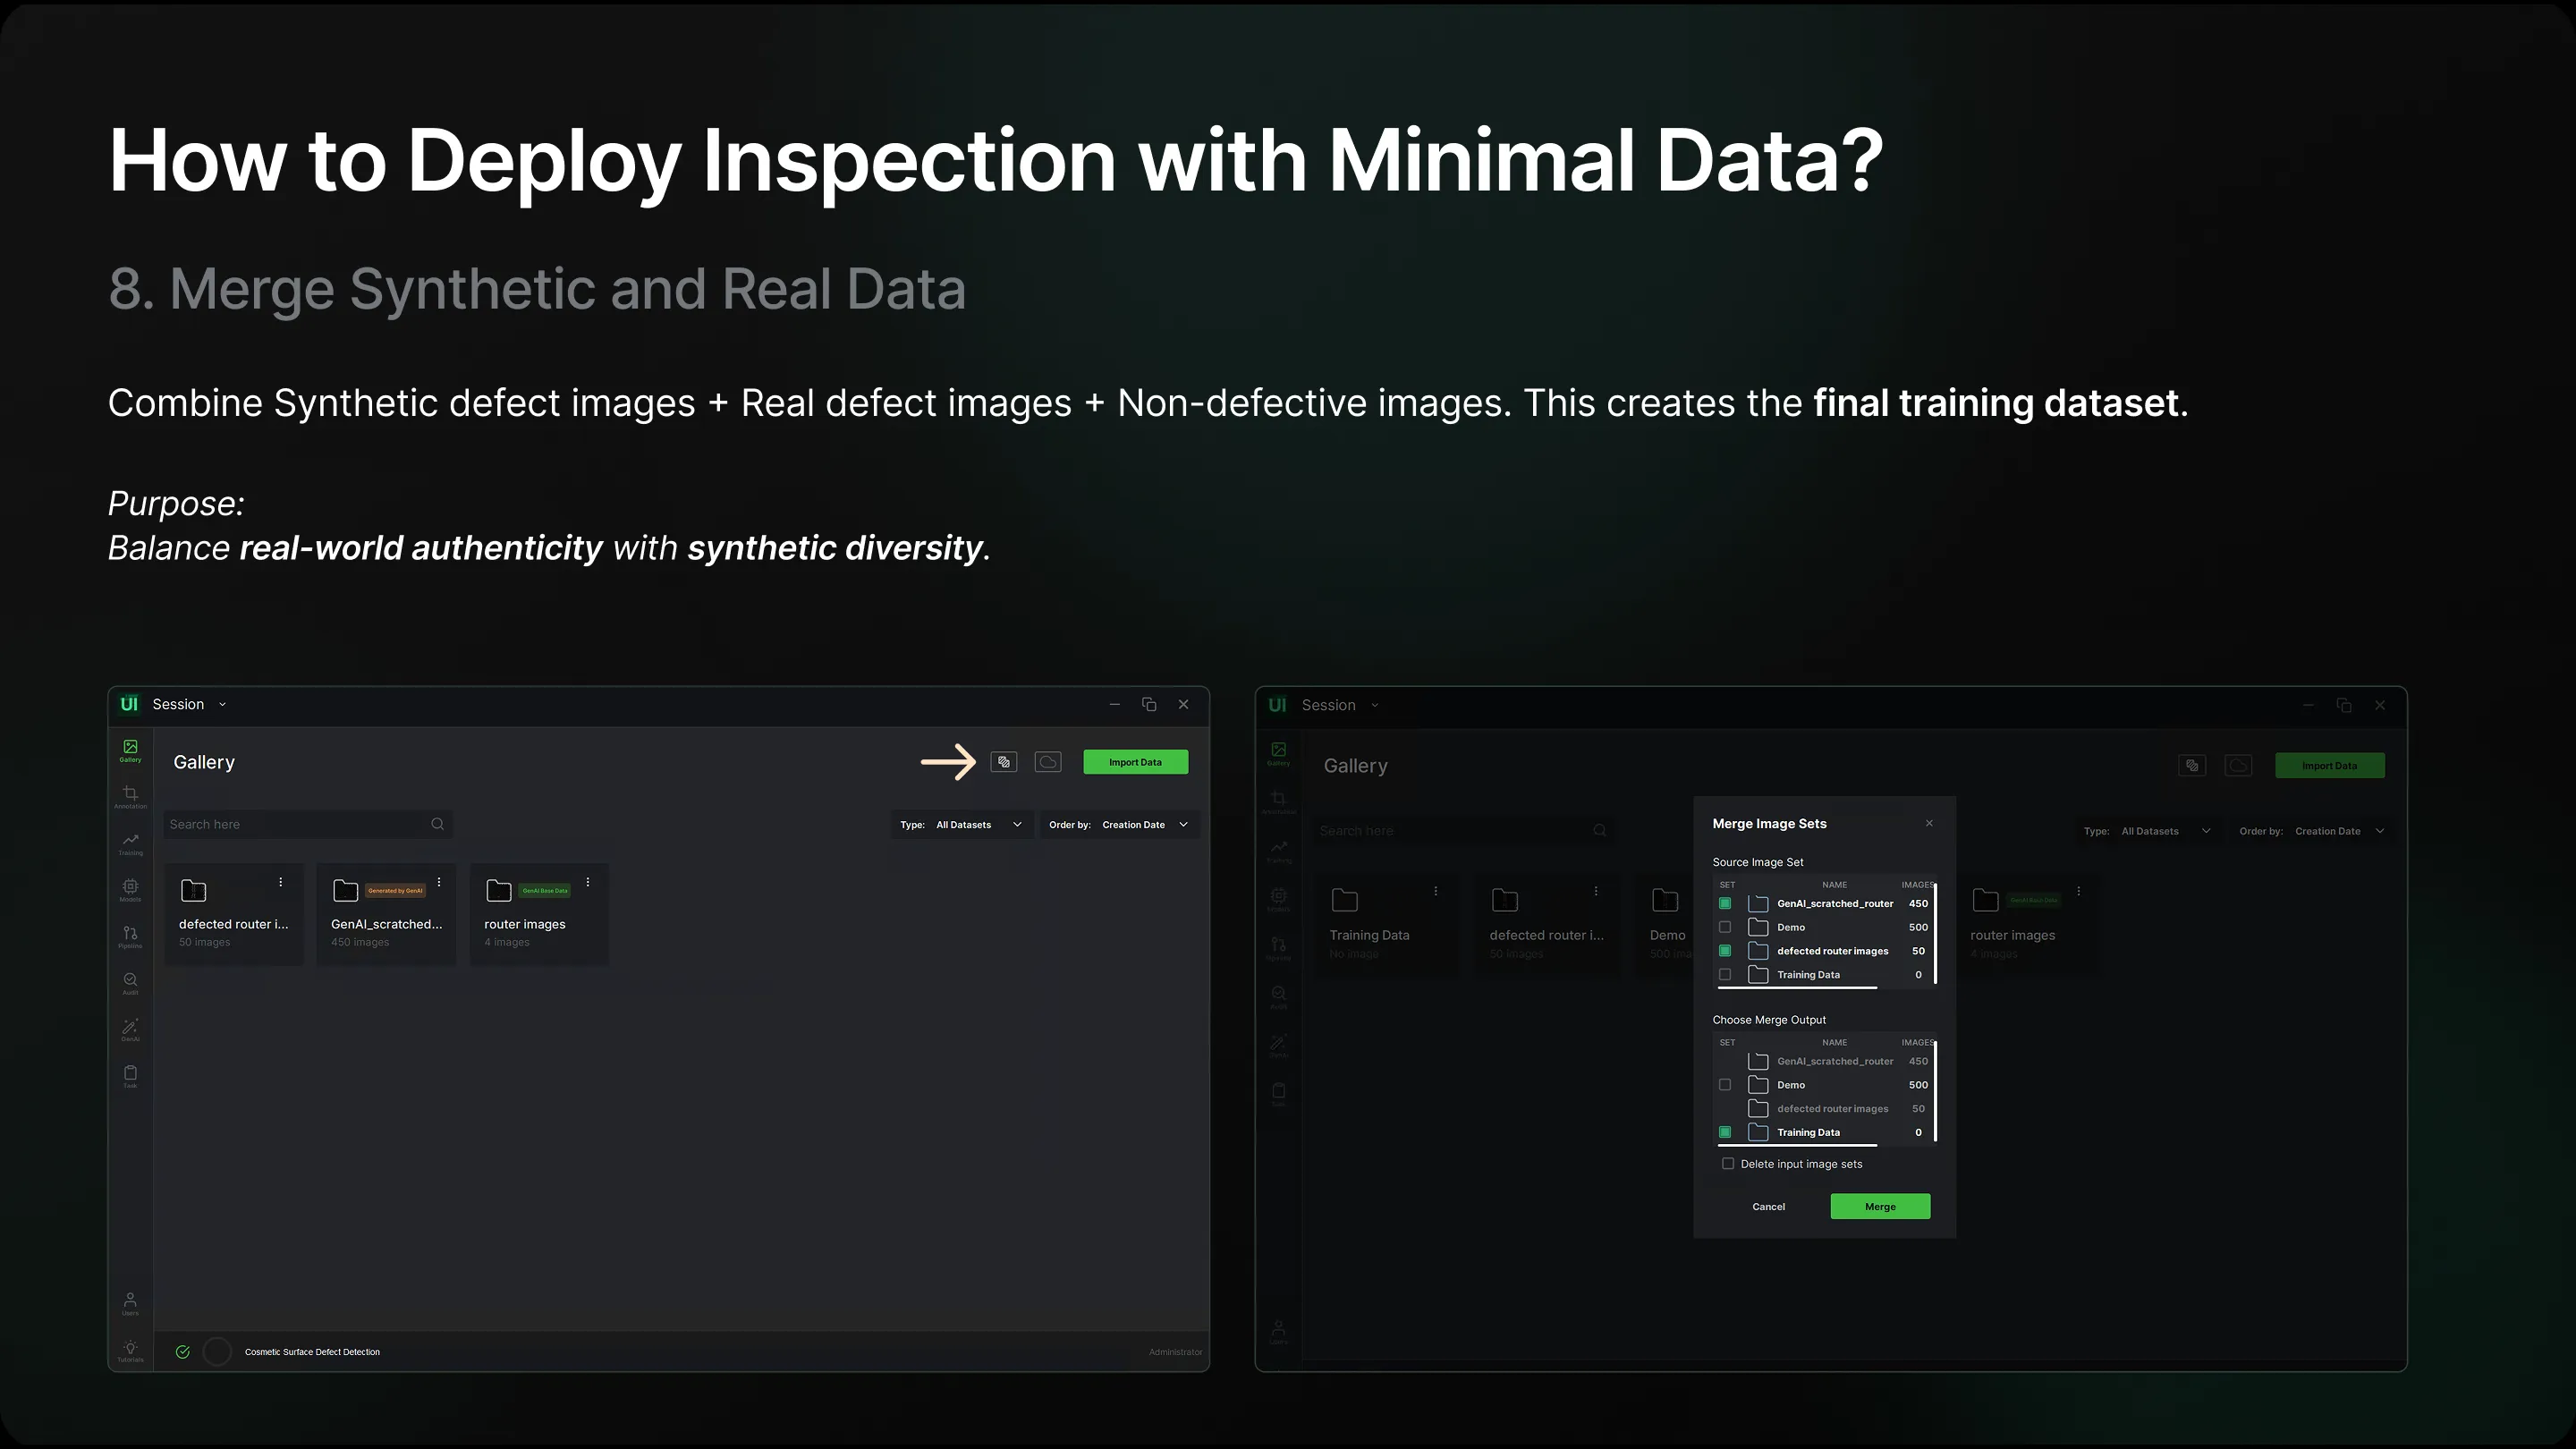The height and width of the screenshot is (1449, 2576).
Task: Click the Search here field in the left window
Action: 308,824
